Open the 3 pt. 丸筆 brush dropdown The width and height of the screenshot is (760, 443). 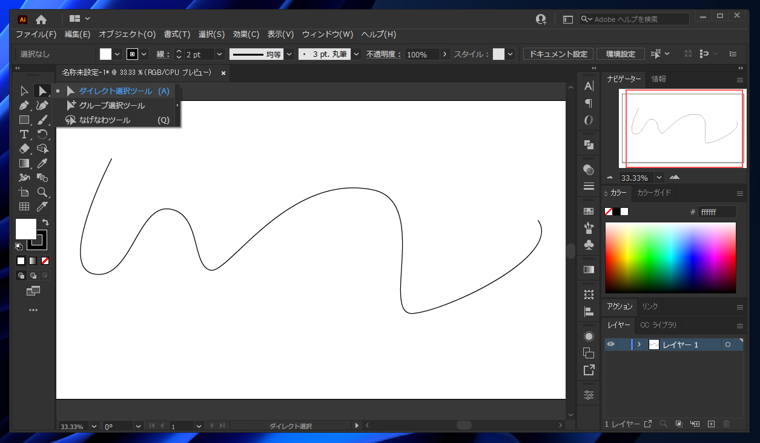[x=356, y=54]
